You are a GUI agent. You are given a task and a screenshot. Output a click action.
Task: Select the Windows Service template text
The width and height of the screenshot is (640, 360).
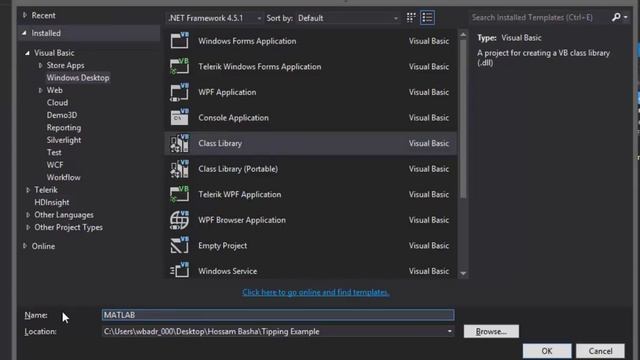(227, 271)
